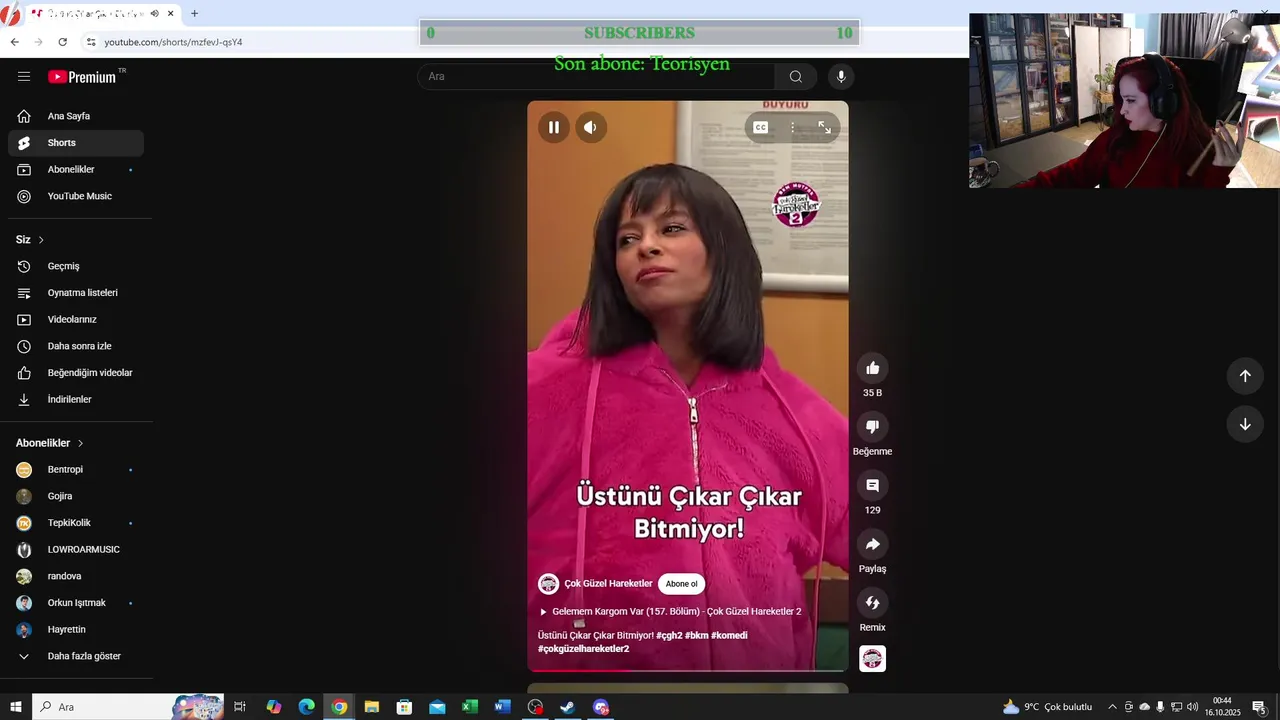Start voice search with microphone icon
Viewport: 1280px width, 720px height.
click(841, 76)
